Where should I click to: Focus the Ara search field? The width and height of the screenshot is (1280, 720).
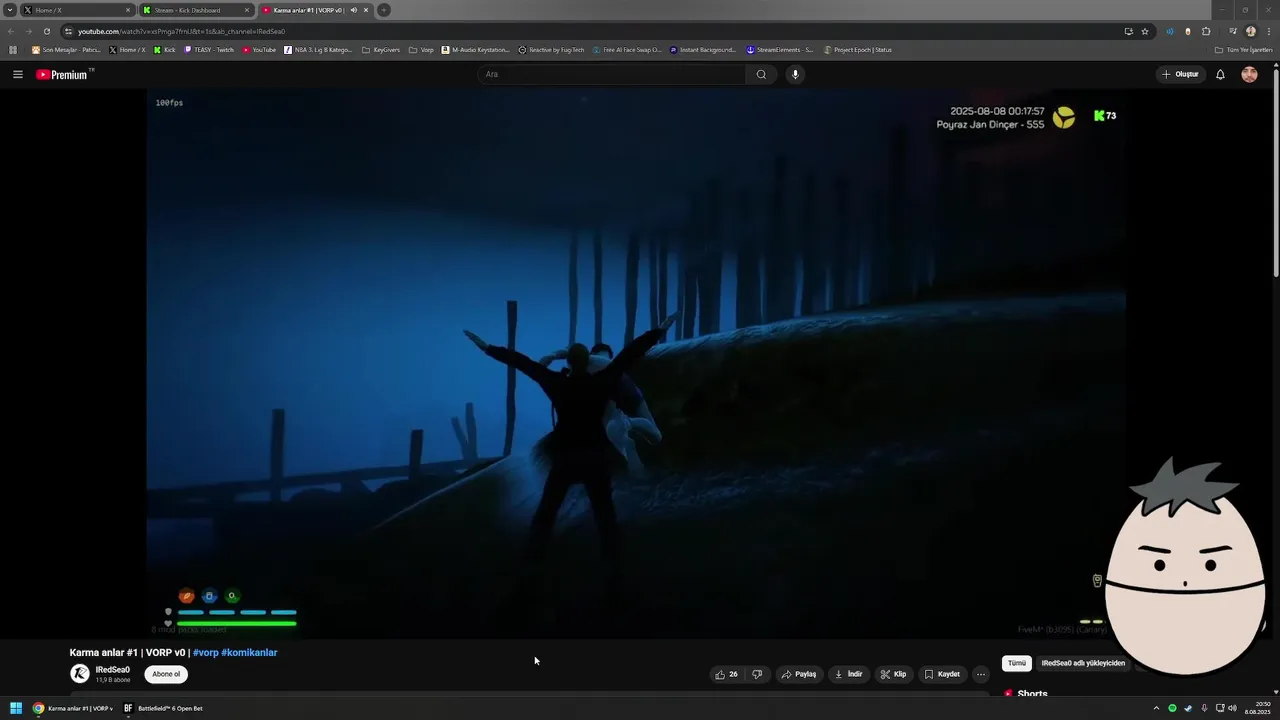(612, 74)
